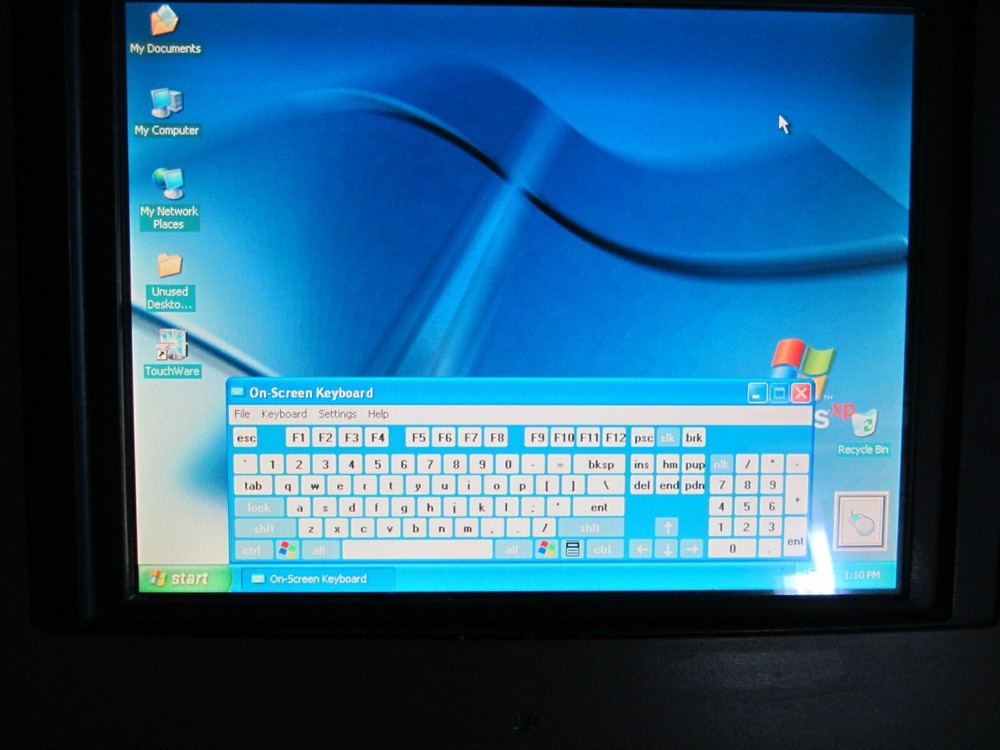Click the left Windows logo key
This screenshot has height=750, width=1000.
pyautogui.click(x=288, y=549)
